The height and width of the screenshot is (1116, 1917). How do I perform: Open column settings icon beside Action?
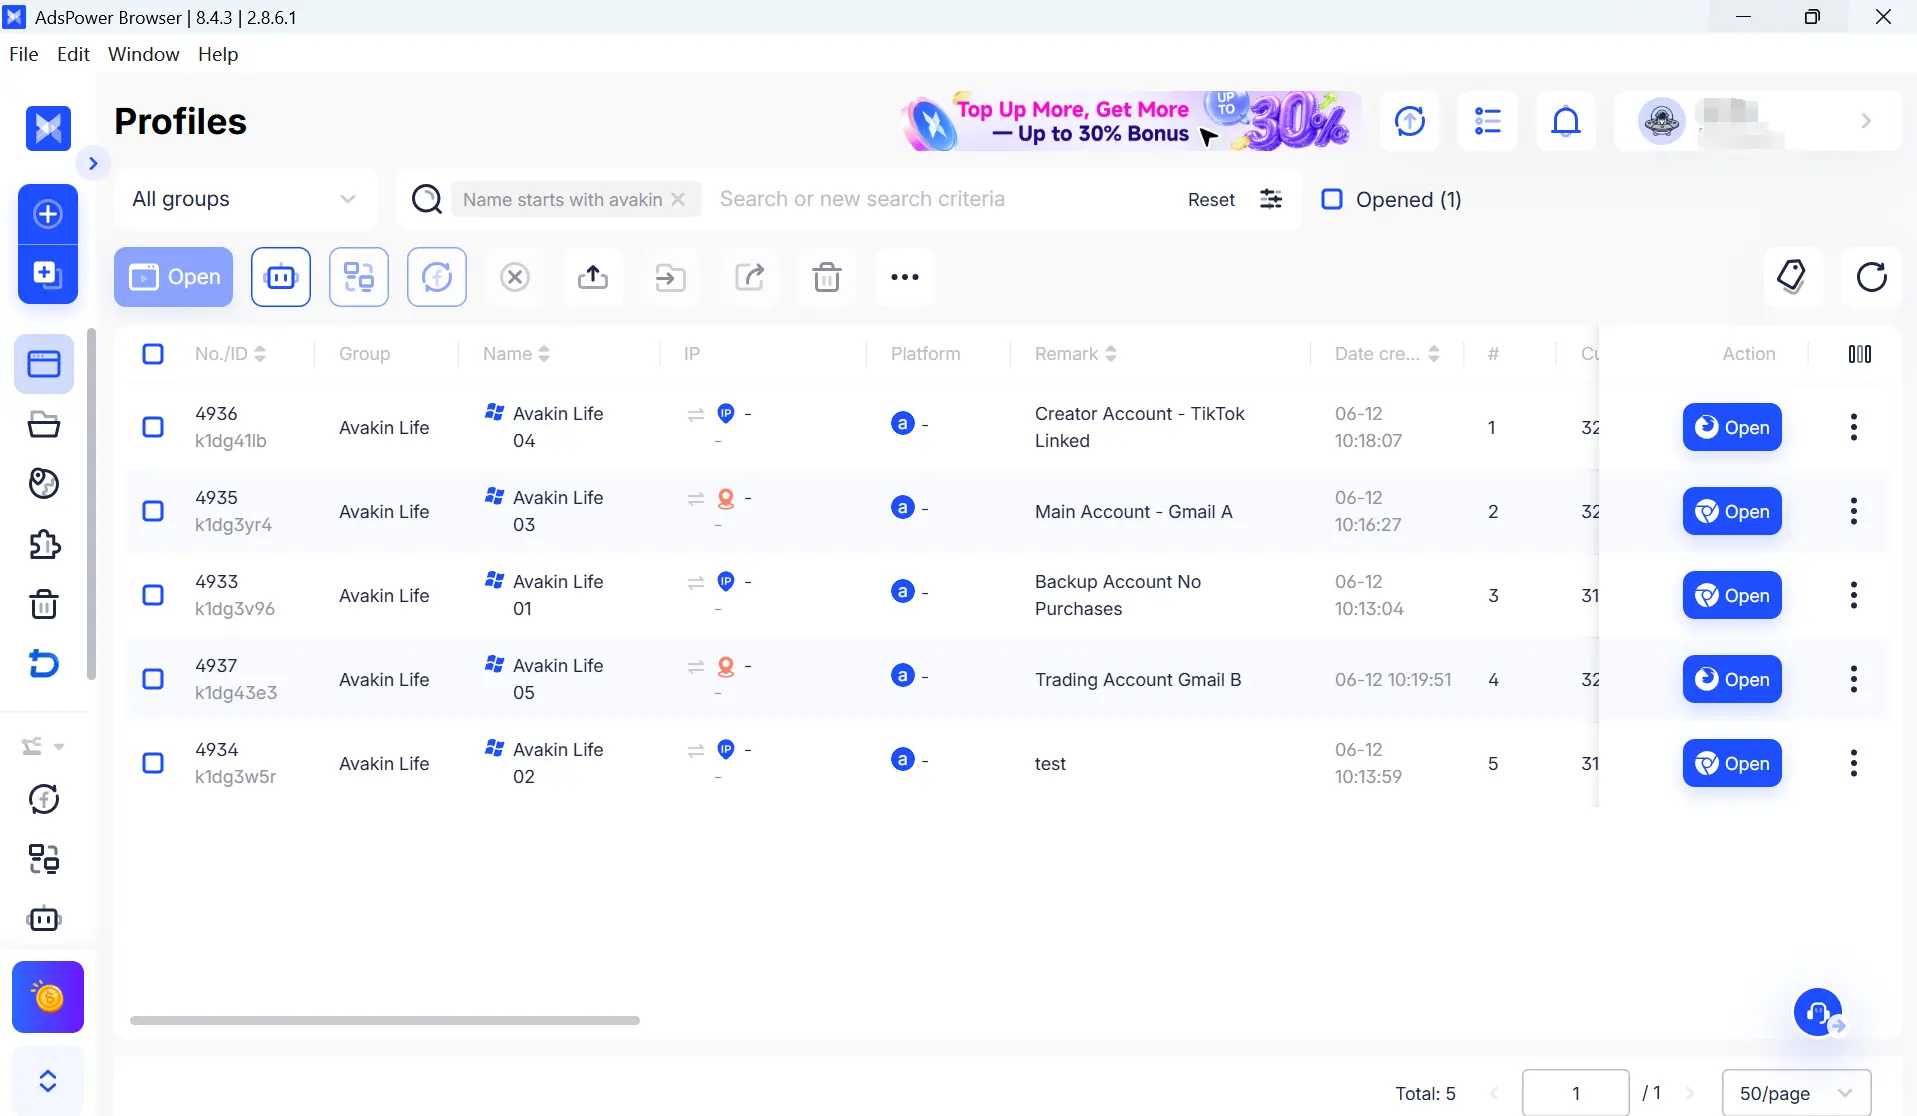click(x=1860, y=354)
